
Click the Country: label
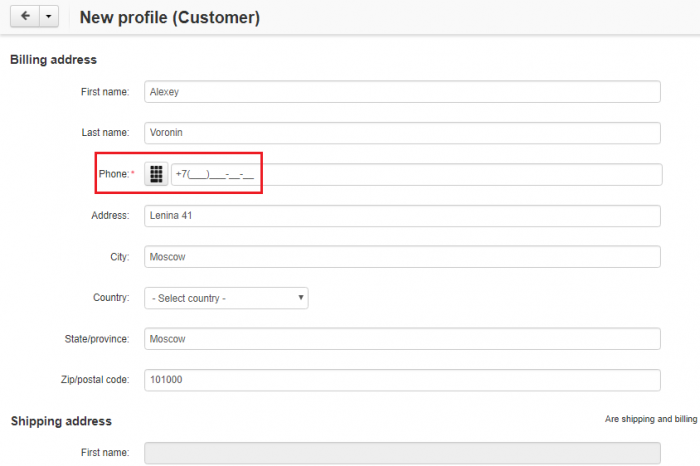[x=111, y=298]
